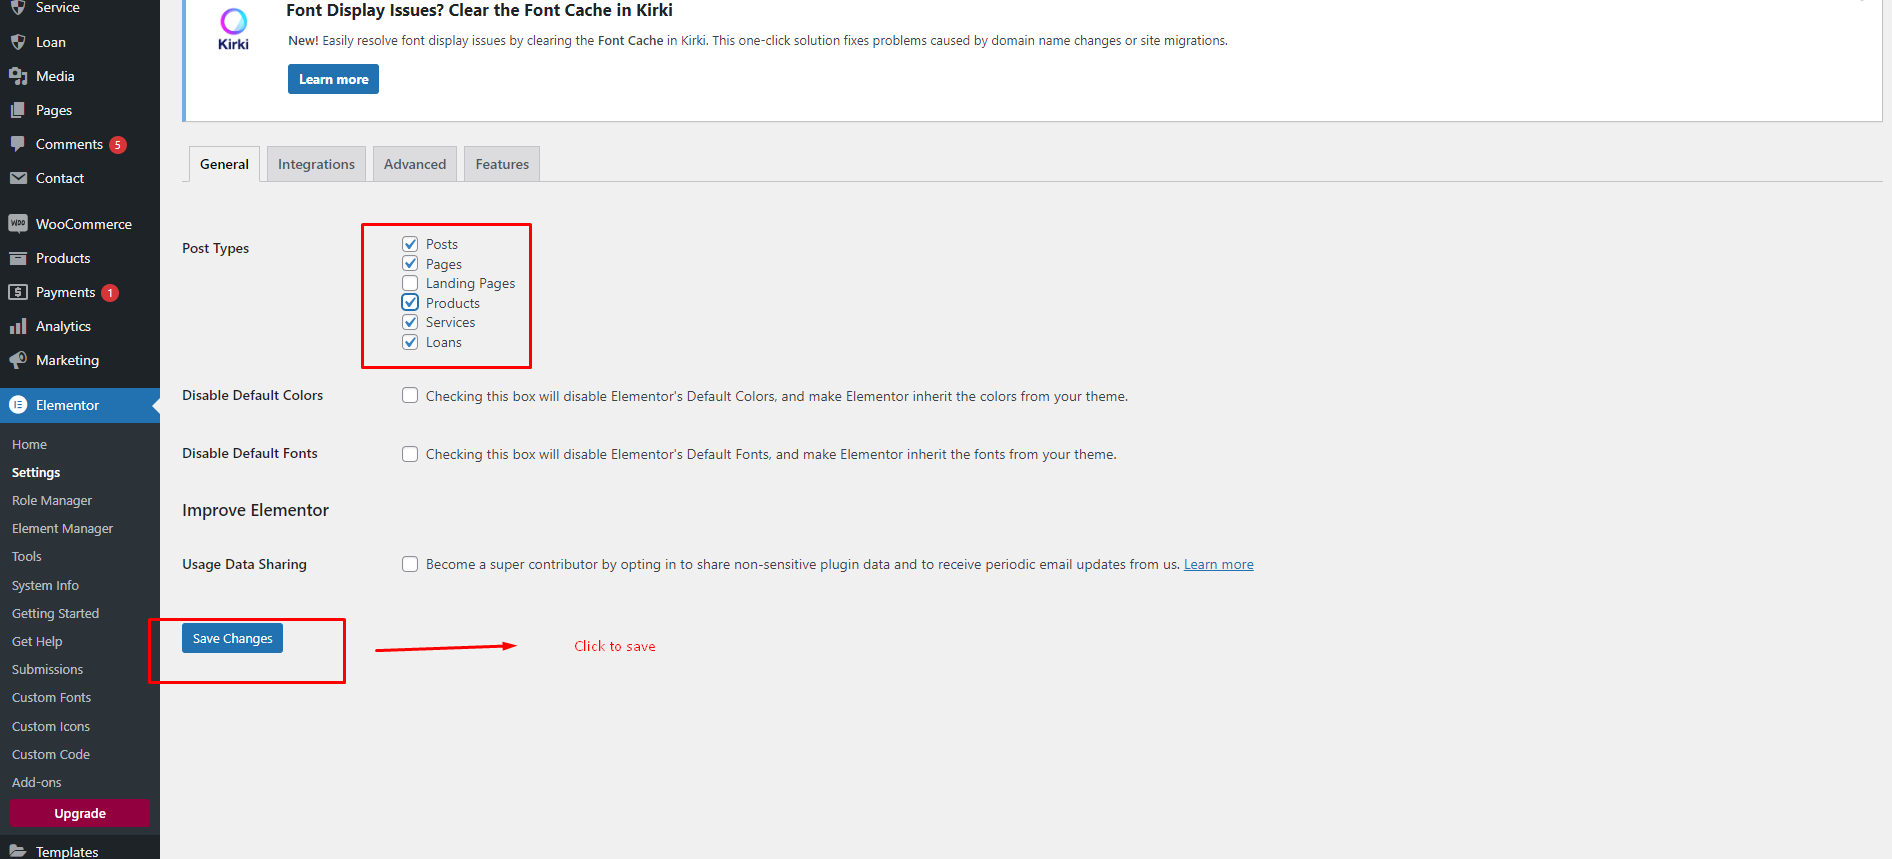Click the Payments dollar icon

(x=18, y=292)
